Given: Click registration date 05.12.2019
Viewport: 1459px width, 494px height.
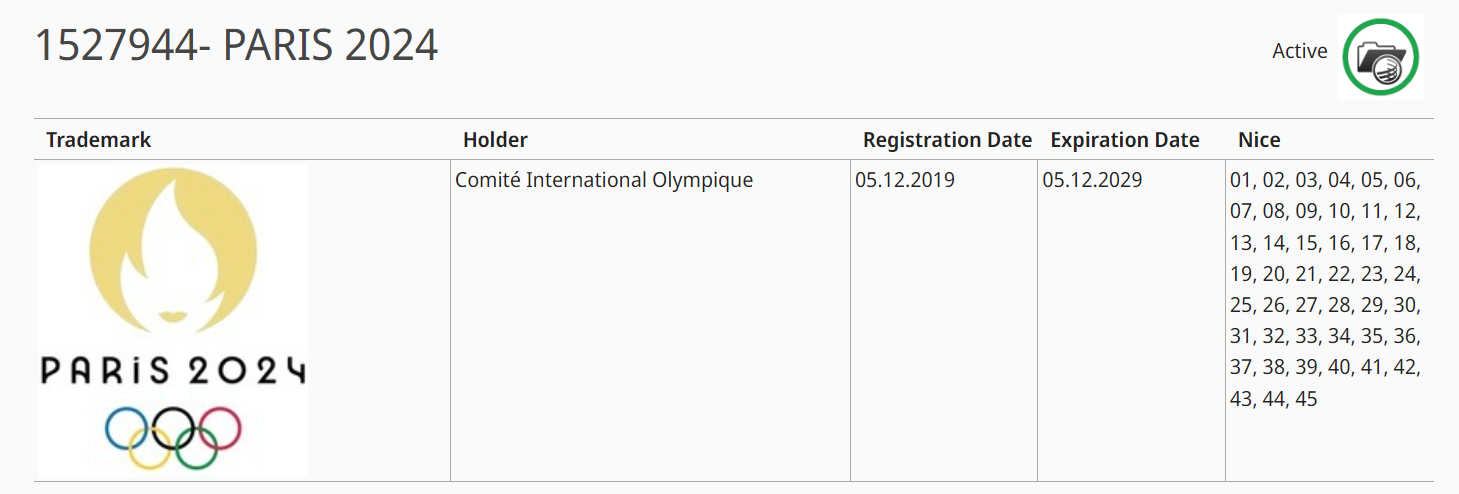Looking at the screenshot, I should (904, 181).
